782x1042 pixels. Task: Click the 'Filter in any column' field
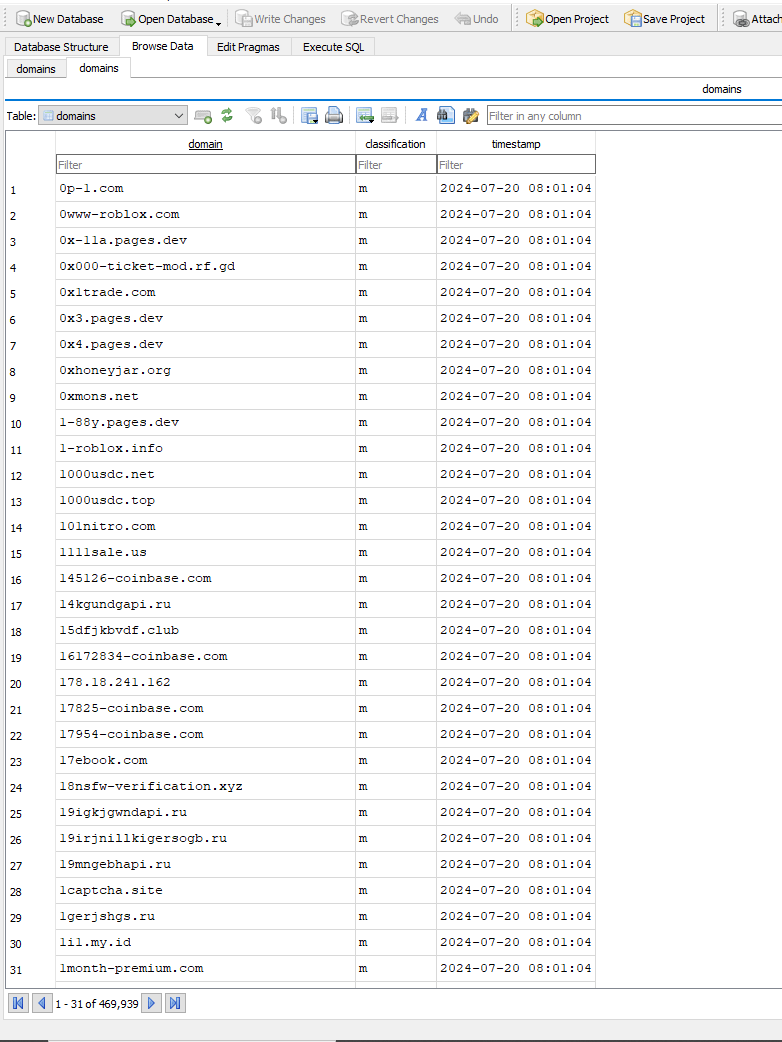pos(632,116)
